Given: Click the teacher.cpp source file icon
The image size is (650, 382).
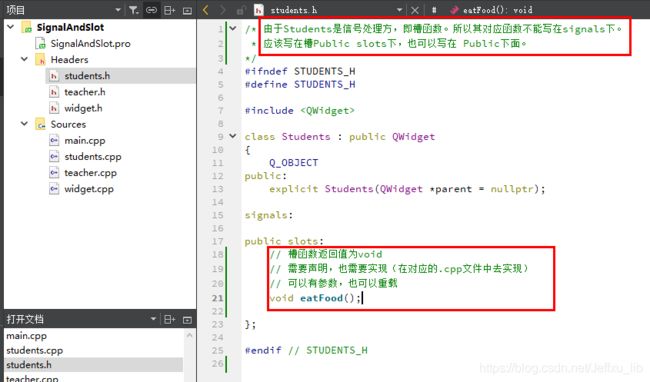Looking at the screenshot, I should coord(54,173).
